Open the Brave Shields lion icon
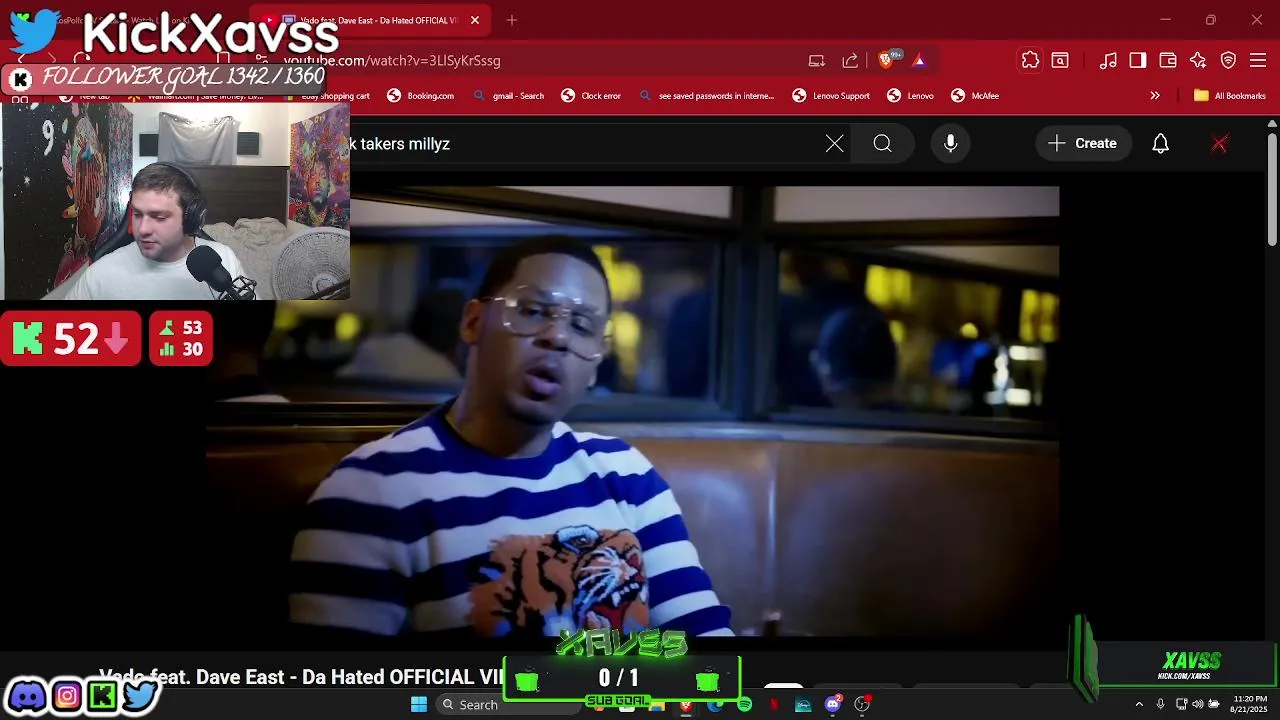Viewport: 1280px width, 720px height. 886,60
